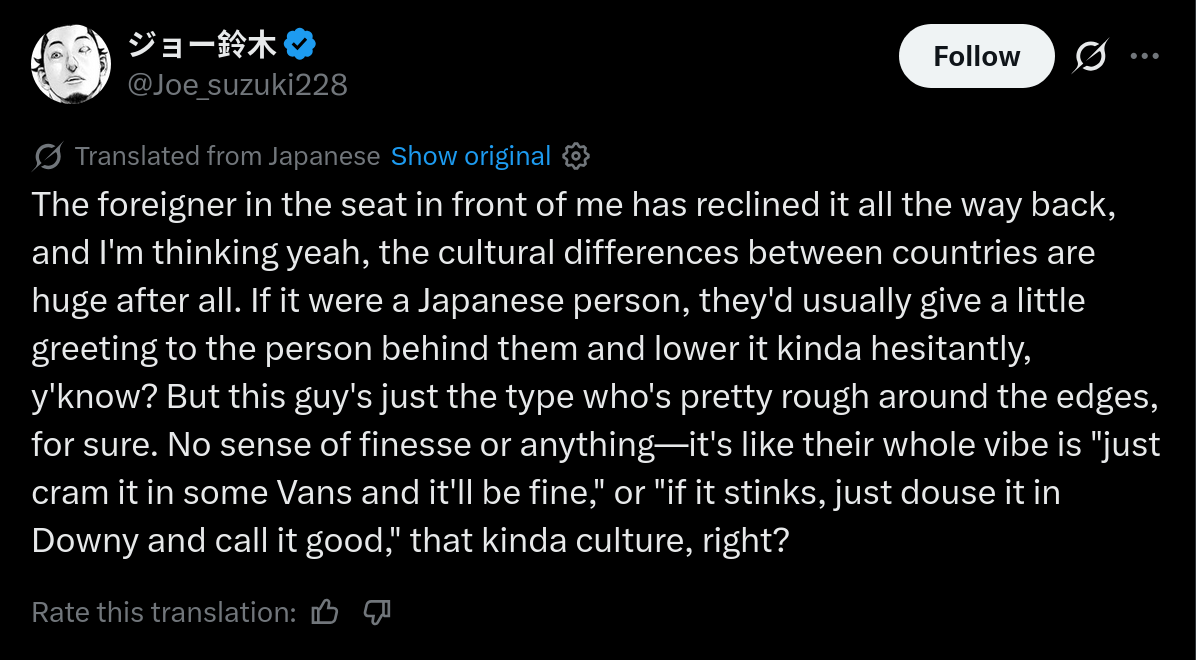Open the @Joe_suzuki228 handle

(x=237, y=86)
